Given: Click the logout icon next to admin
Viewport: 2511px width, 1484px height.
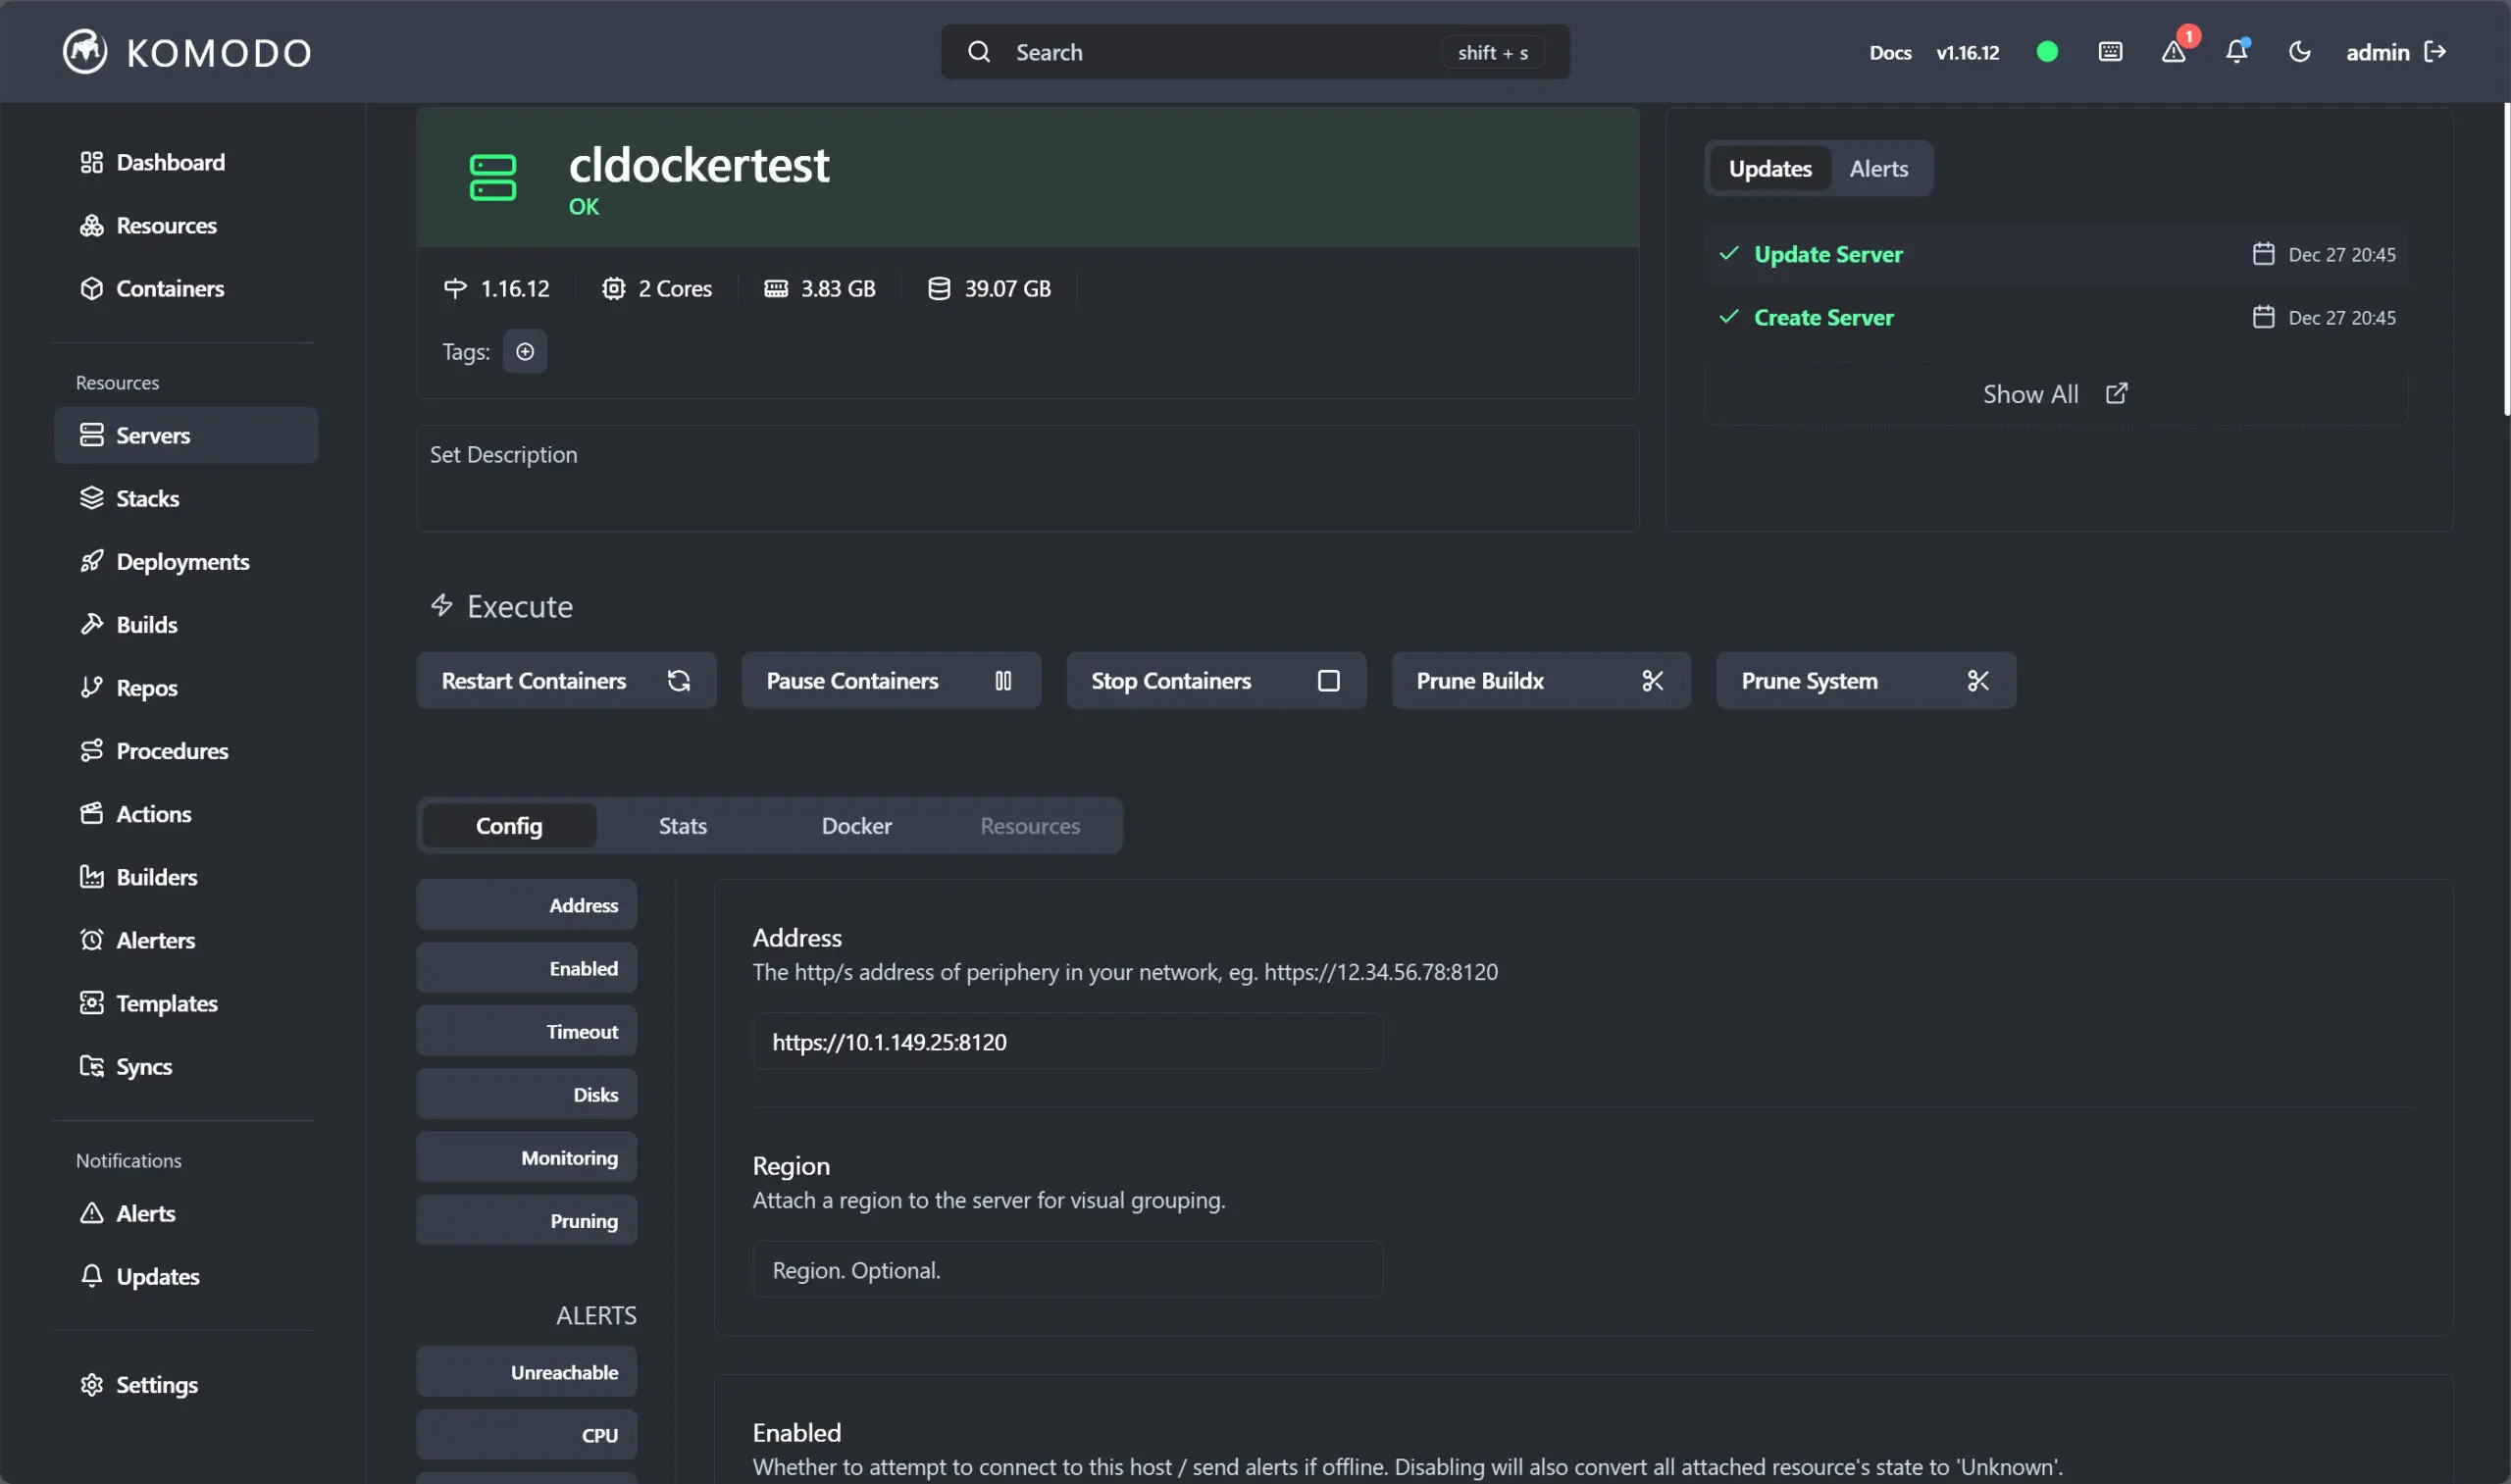Looking at the screenshot, I should (x=2436, y=52).
